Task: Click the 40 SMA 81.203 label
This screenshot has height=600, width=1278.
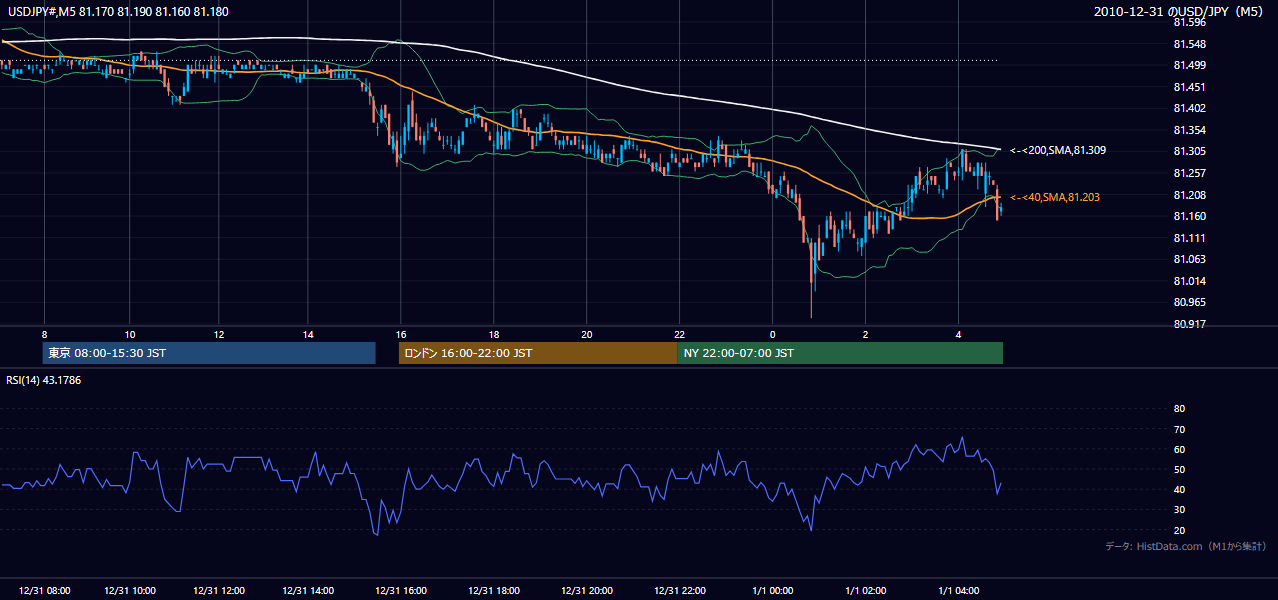Action: pos(1055,198)
